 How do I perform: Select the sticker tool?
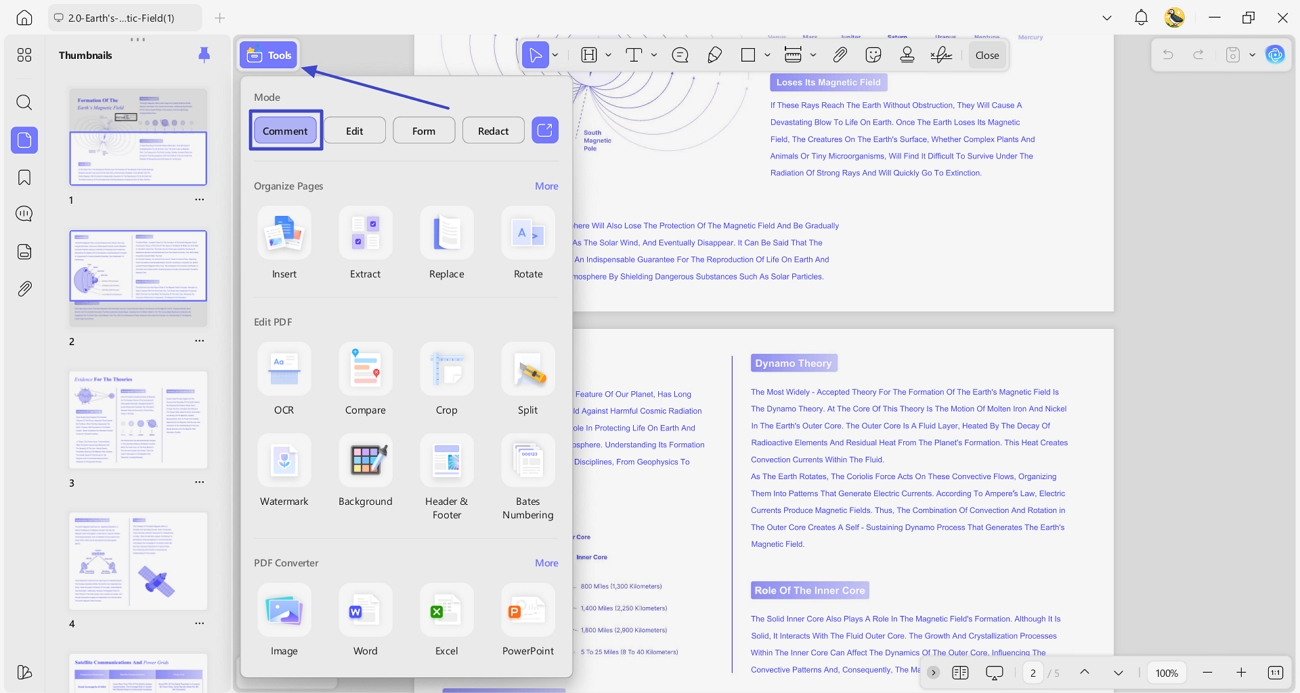[x=873, y=55]
